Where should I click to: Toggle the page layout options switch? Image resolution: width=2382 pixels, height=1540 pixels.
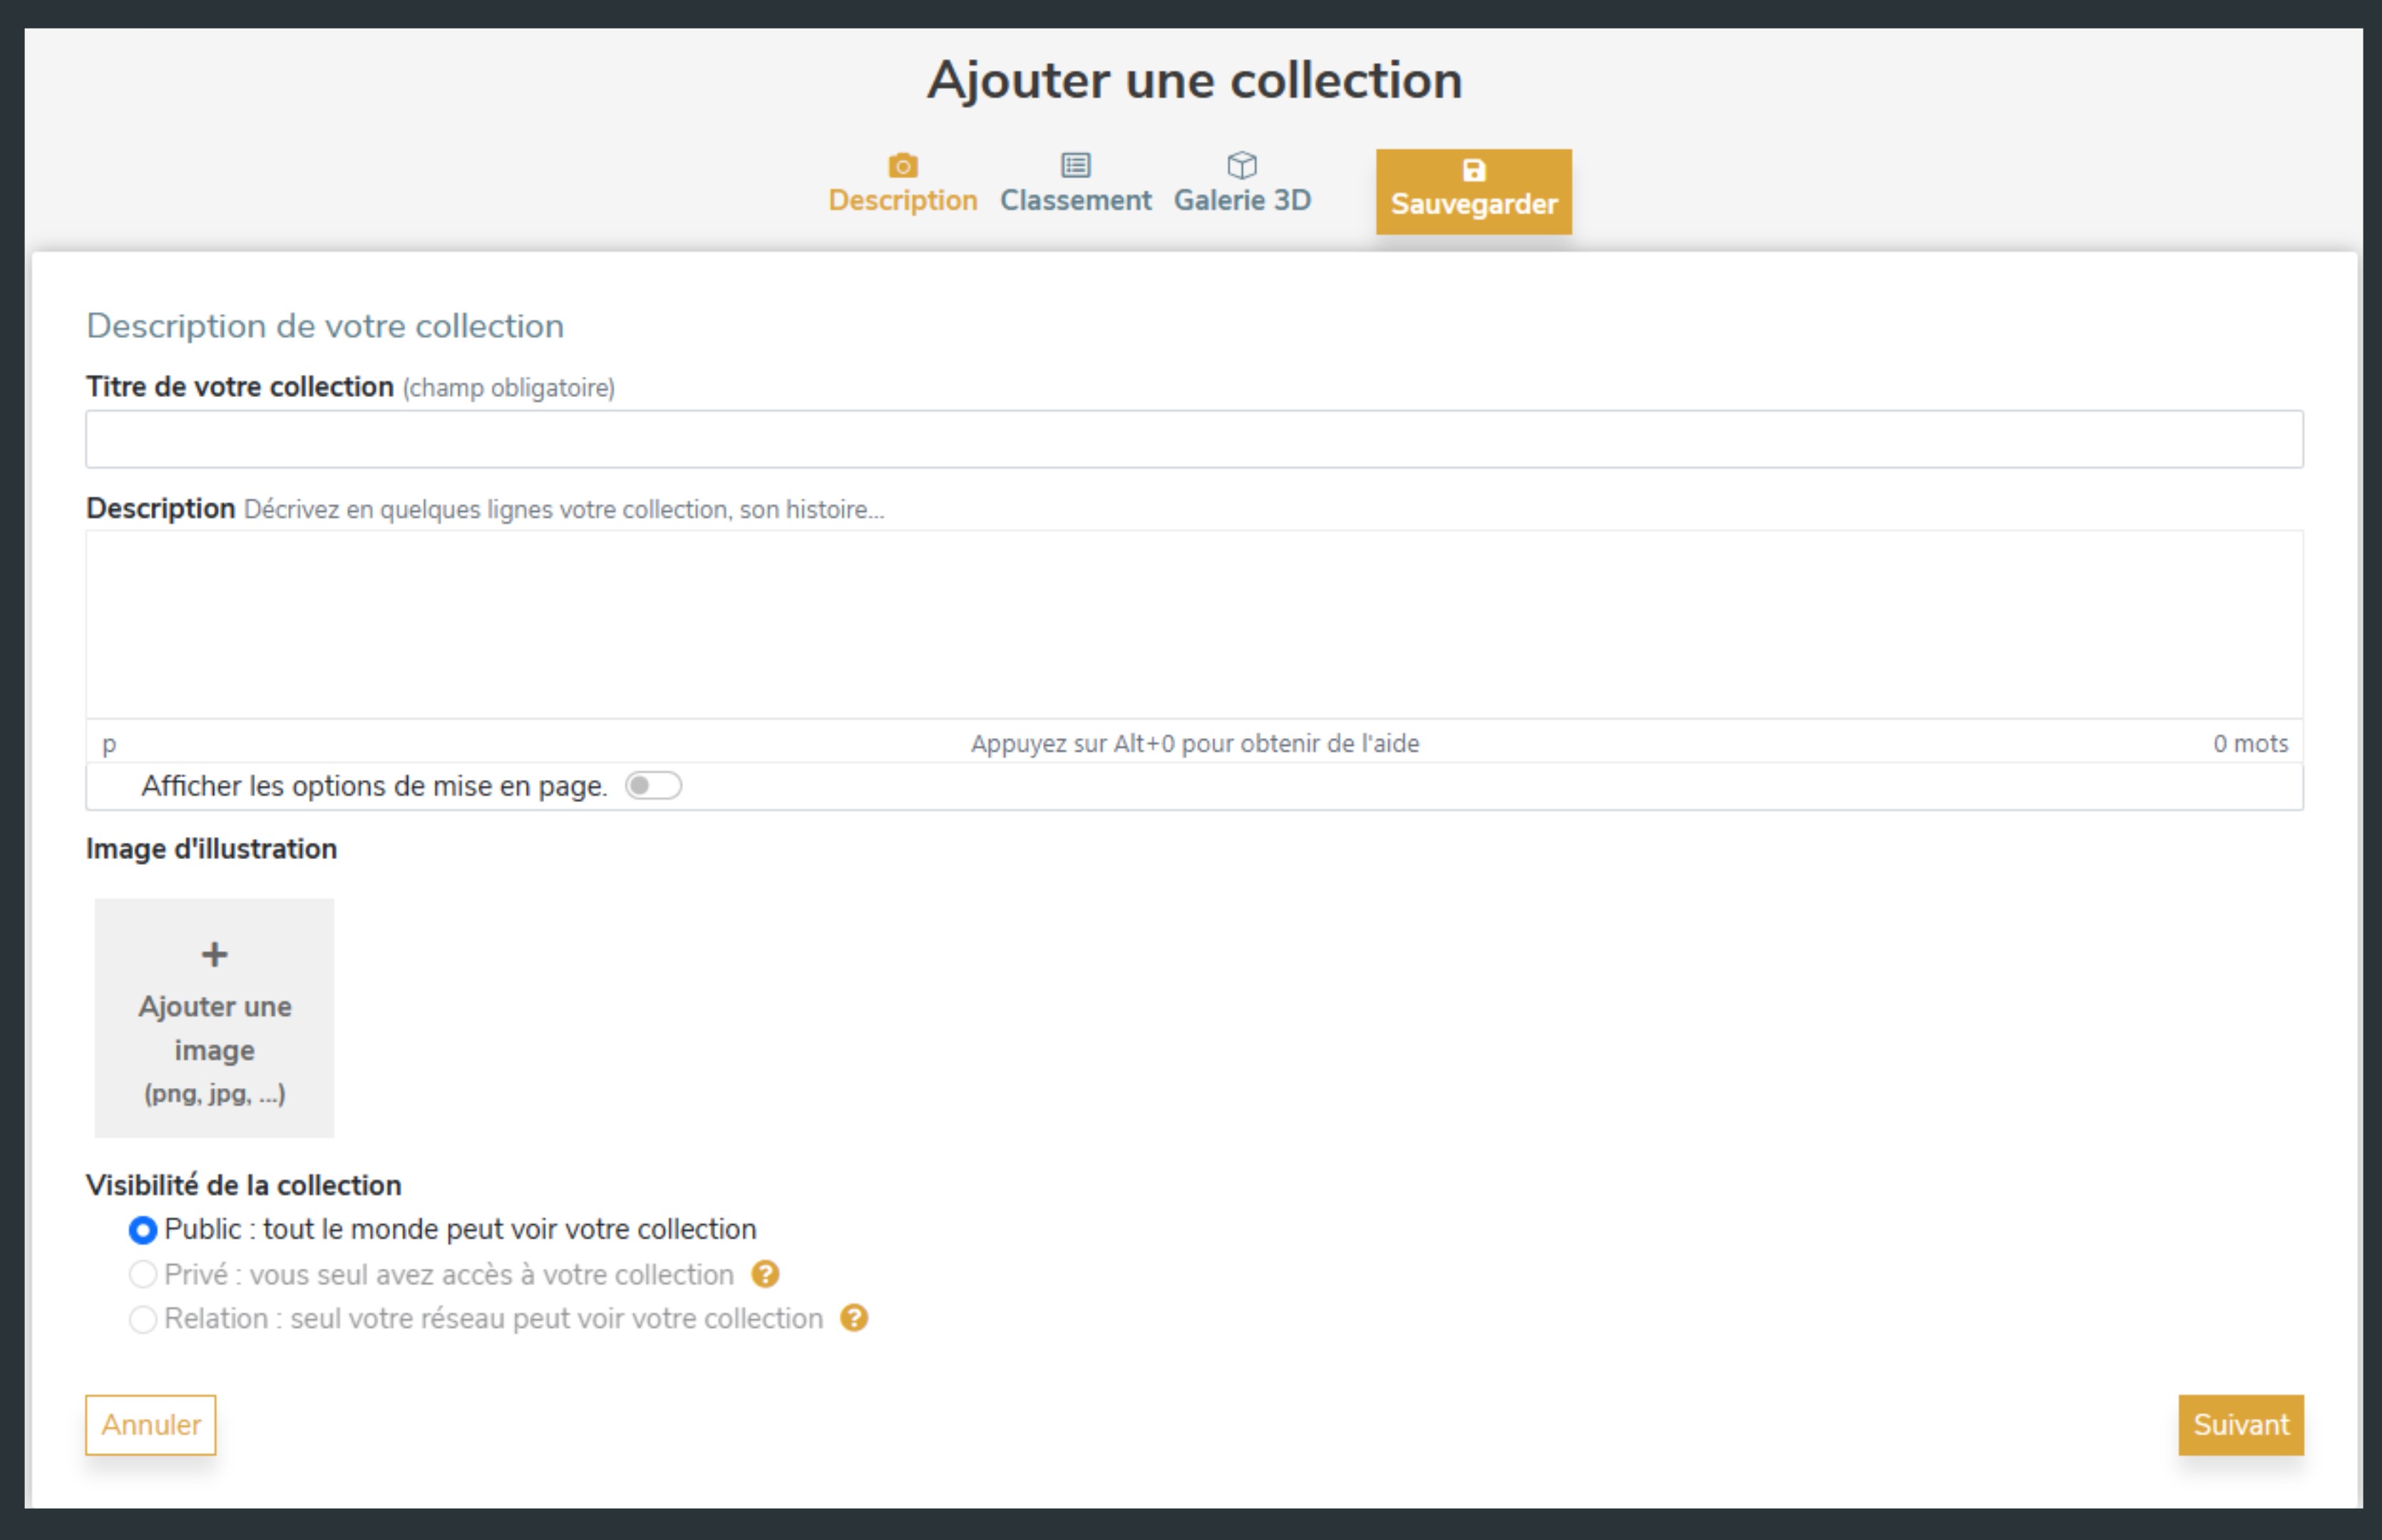tap(653, 786)
